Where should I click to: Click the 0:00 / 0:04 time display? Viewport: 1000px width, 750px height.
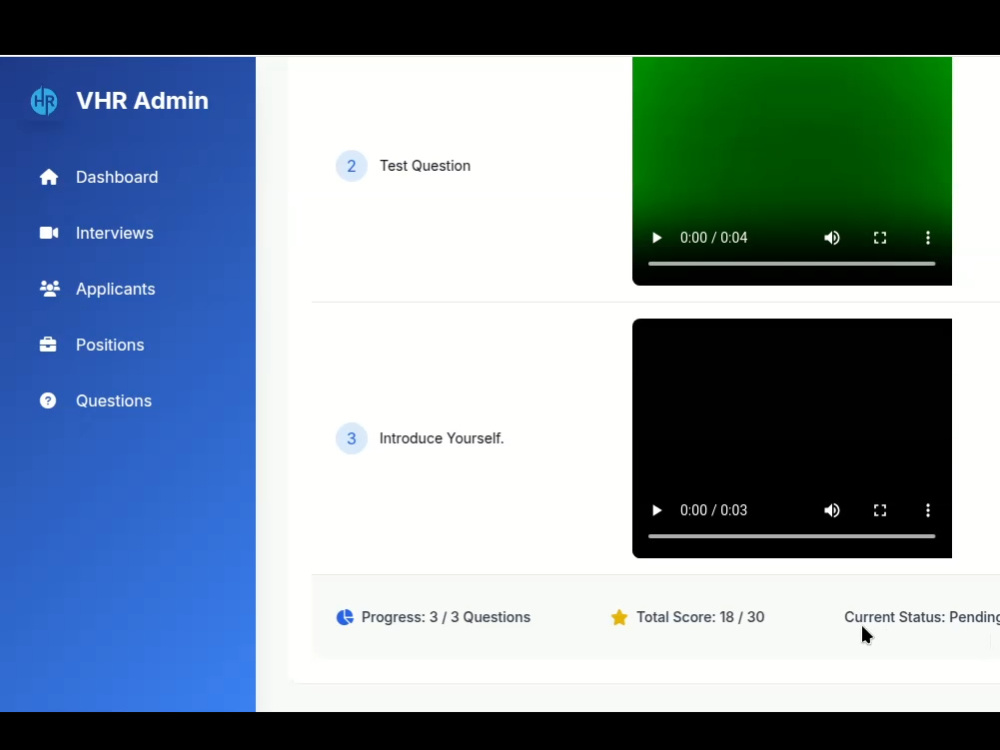[x=714, y=238]
